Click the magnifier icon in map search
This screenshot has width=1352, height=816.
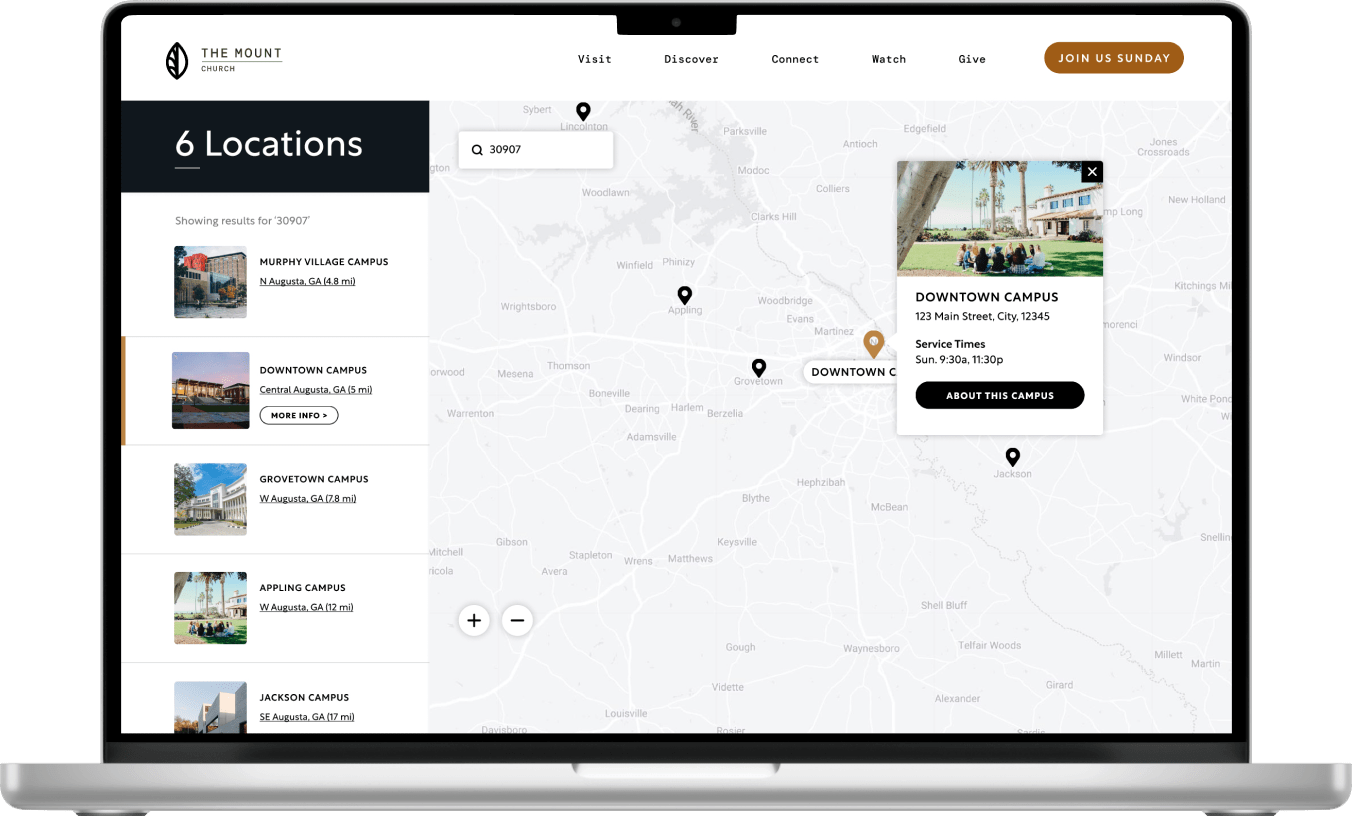[x=477, y=150]
